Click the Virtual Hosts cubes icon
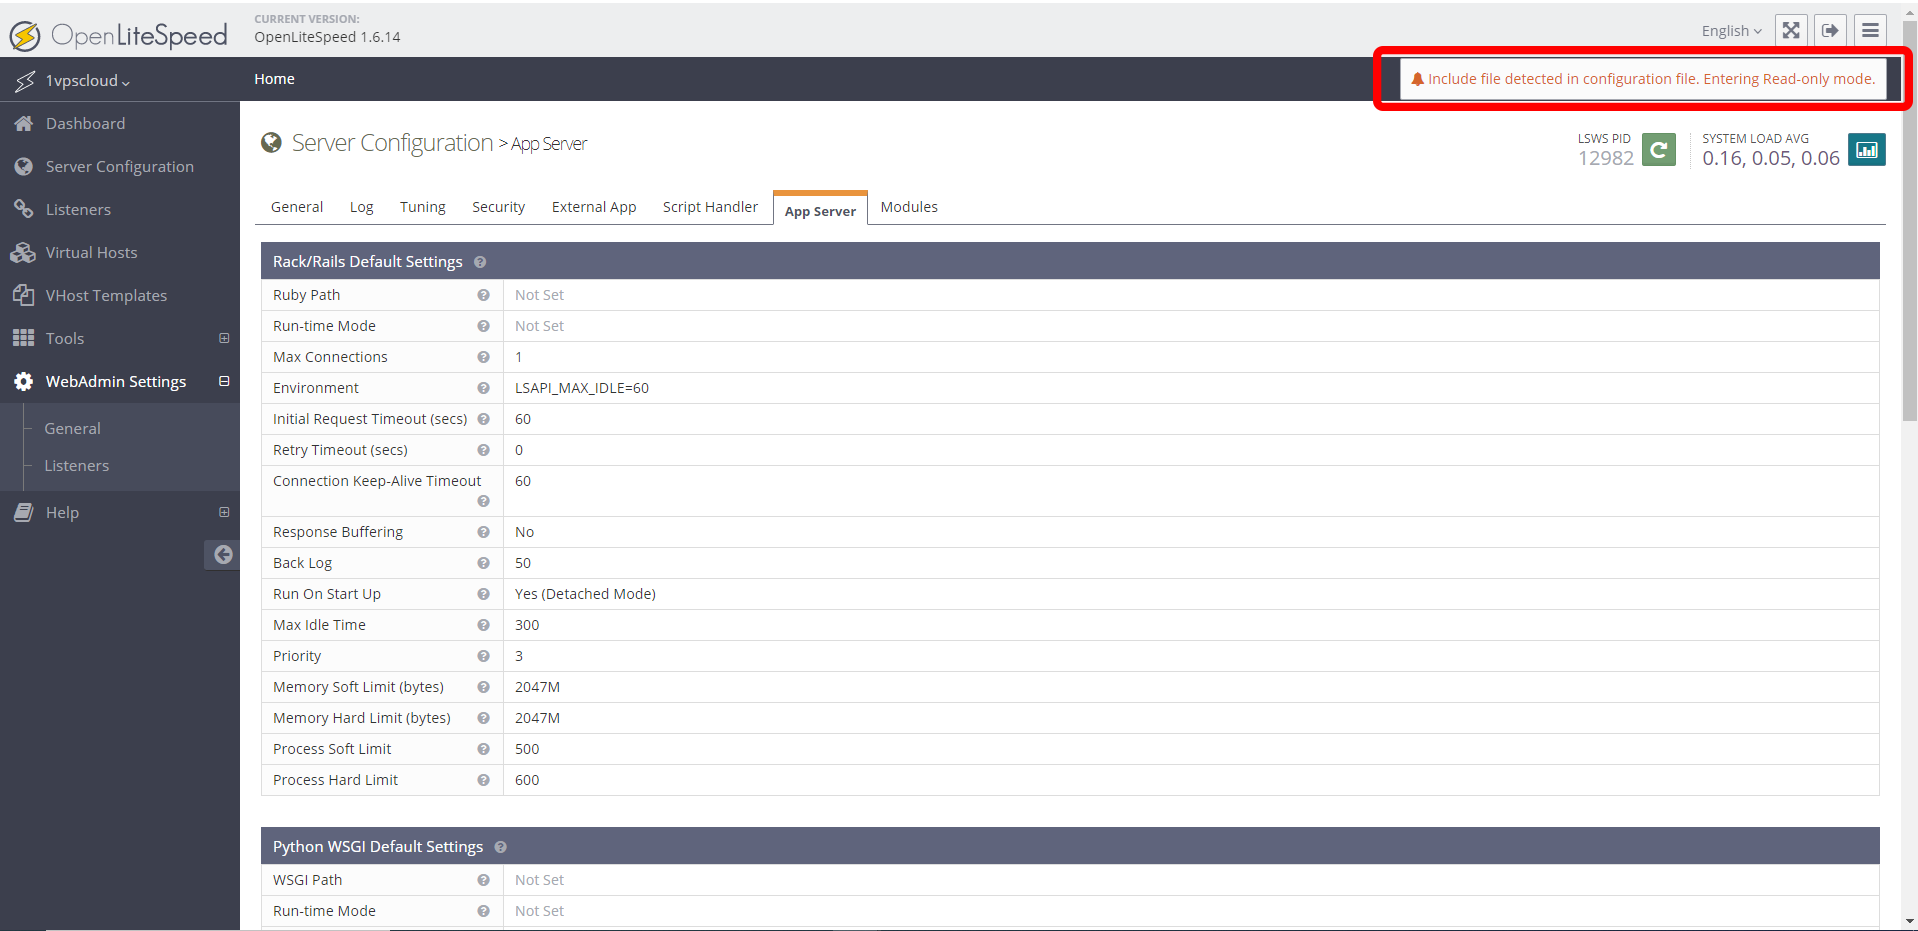Viewport: 1918px width, 931px height. coord(23,252)
